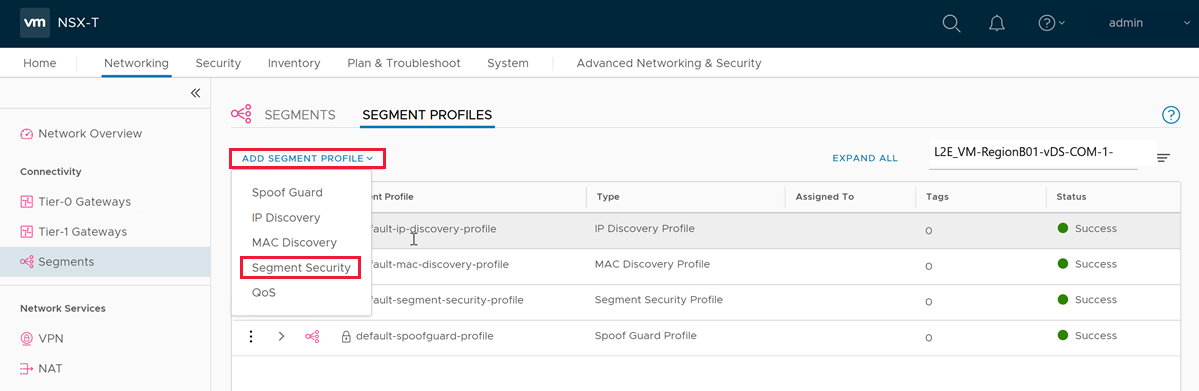Click the Tier-0 Gateways sidebar item
This screenshot has height=391, width=1199.
point(75,202)
